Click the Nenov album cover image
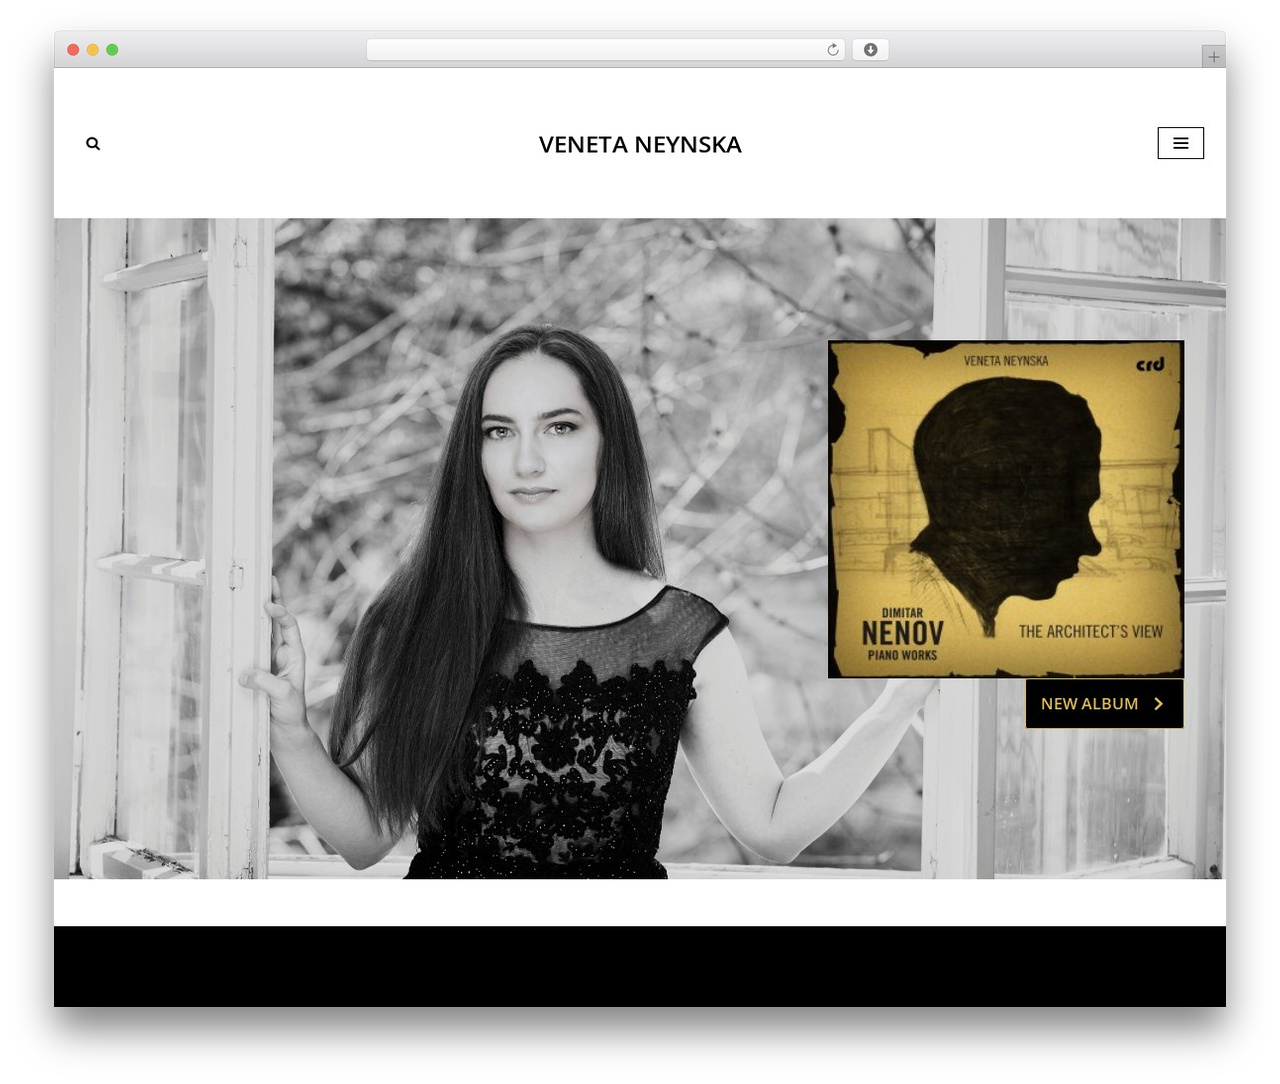The width and height of the screenshot is (1280, 1084). pyautogui.click(x=1006, y=509)
